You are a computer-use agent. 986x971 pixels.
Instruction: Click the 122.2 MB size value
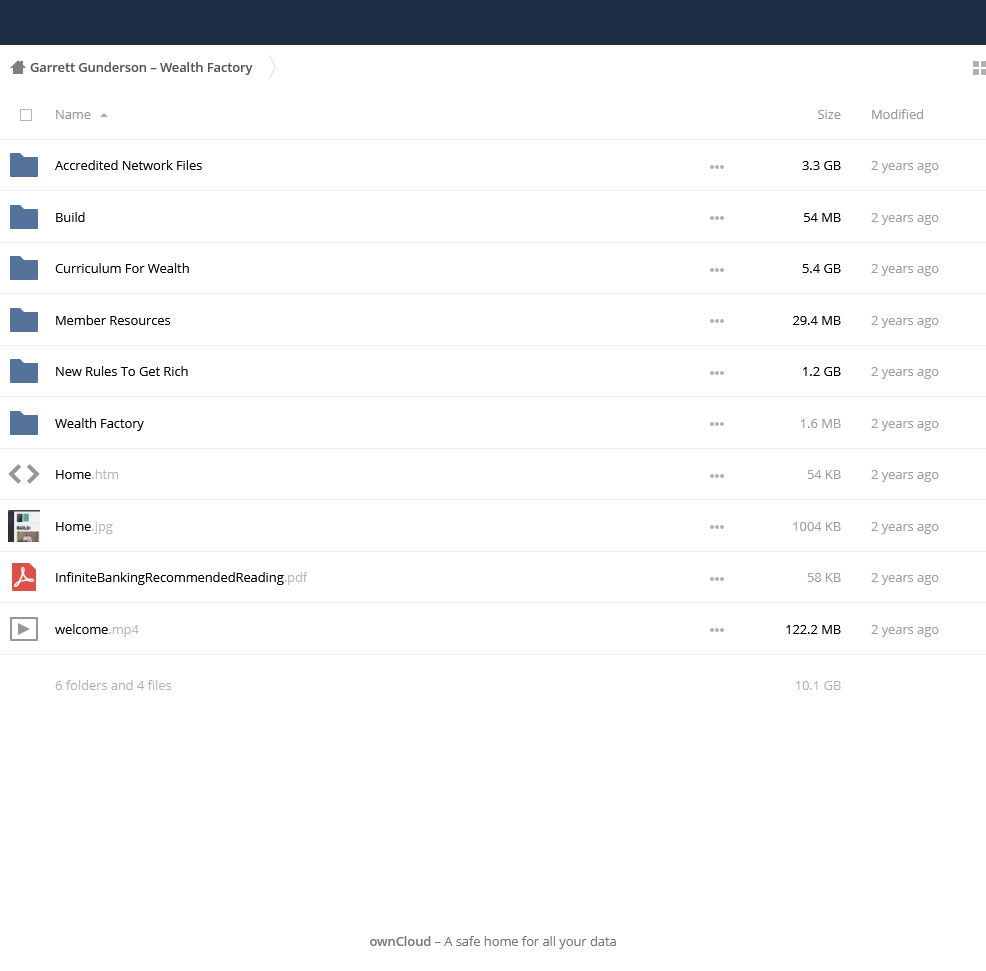[812, 629]
